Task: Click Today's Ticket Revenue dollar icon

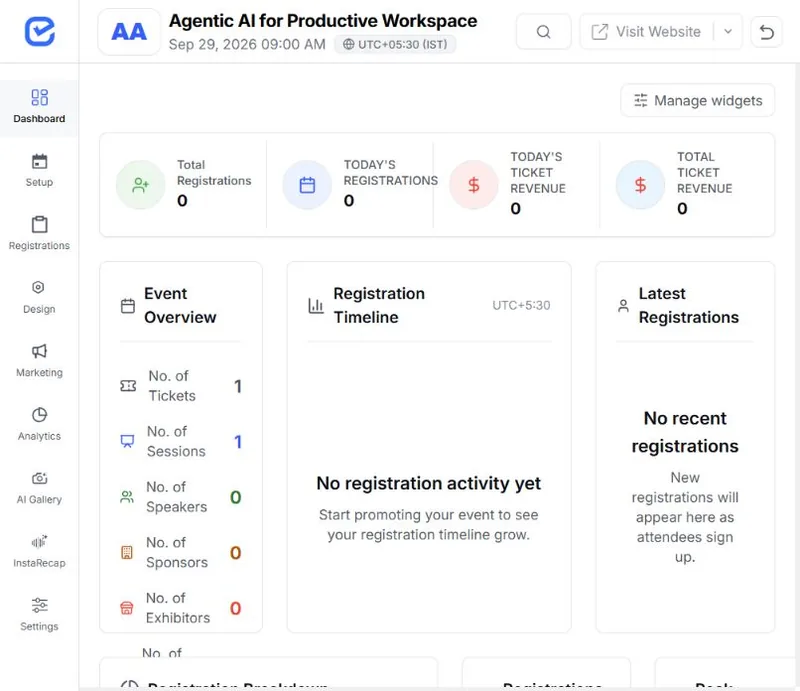Action: (x=473, y=185)
